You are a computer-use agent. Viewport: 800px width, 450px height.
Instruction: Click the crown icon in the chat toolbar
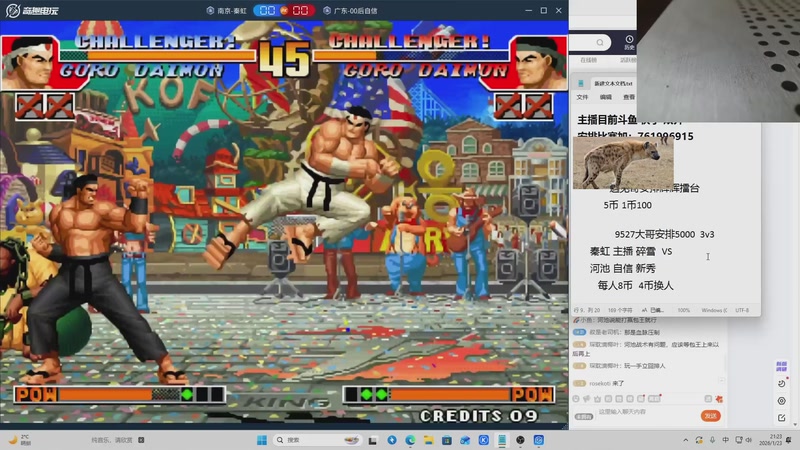click(x=597, y=399)
